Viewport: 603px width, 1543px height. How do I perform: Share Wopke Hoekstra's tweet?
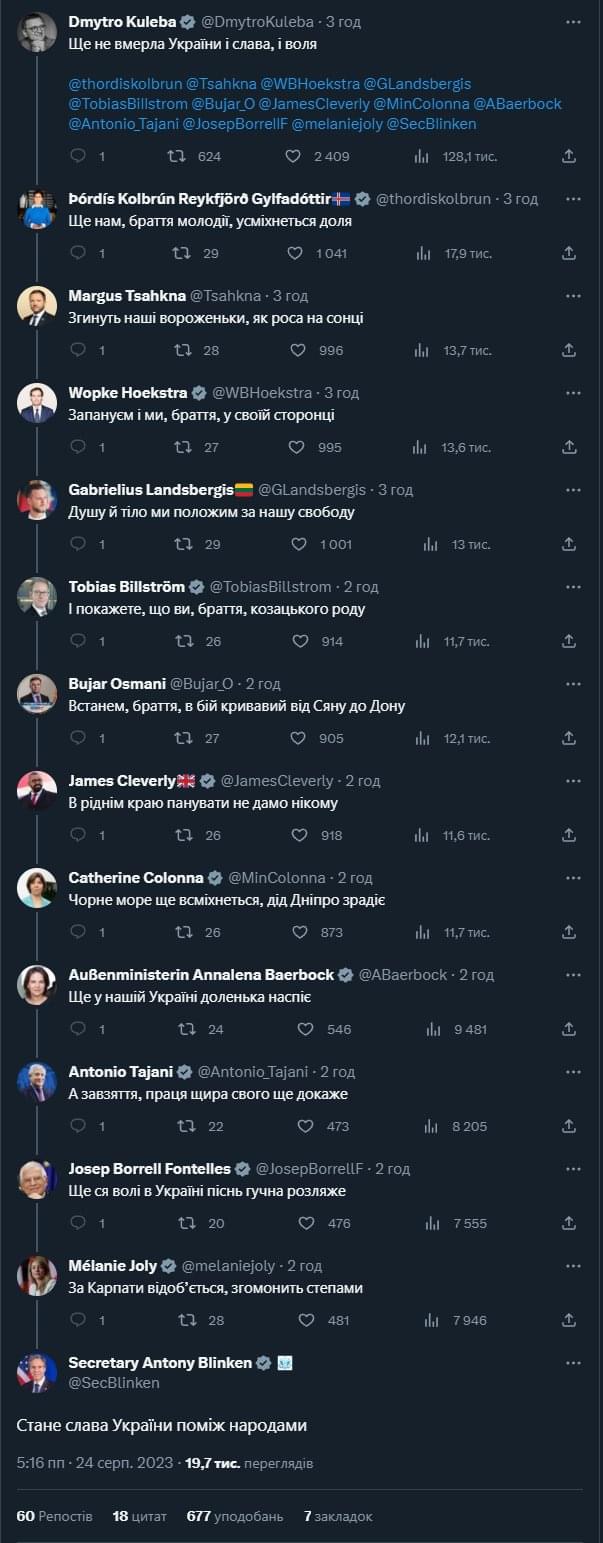pyautogui.click(x=569, y=447)
